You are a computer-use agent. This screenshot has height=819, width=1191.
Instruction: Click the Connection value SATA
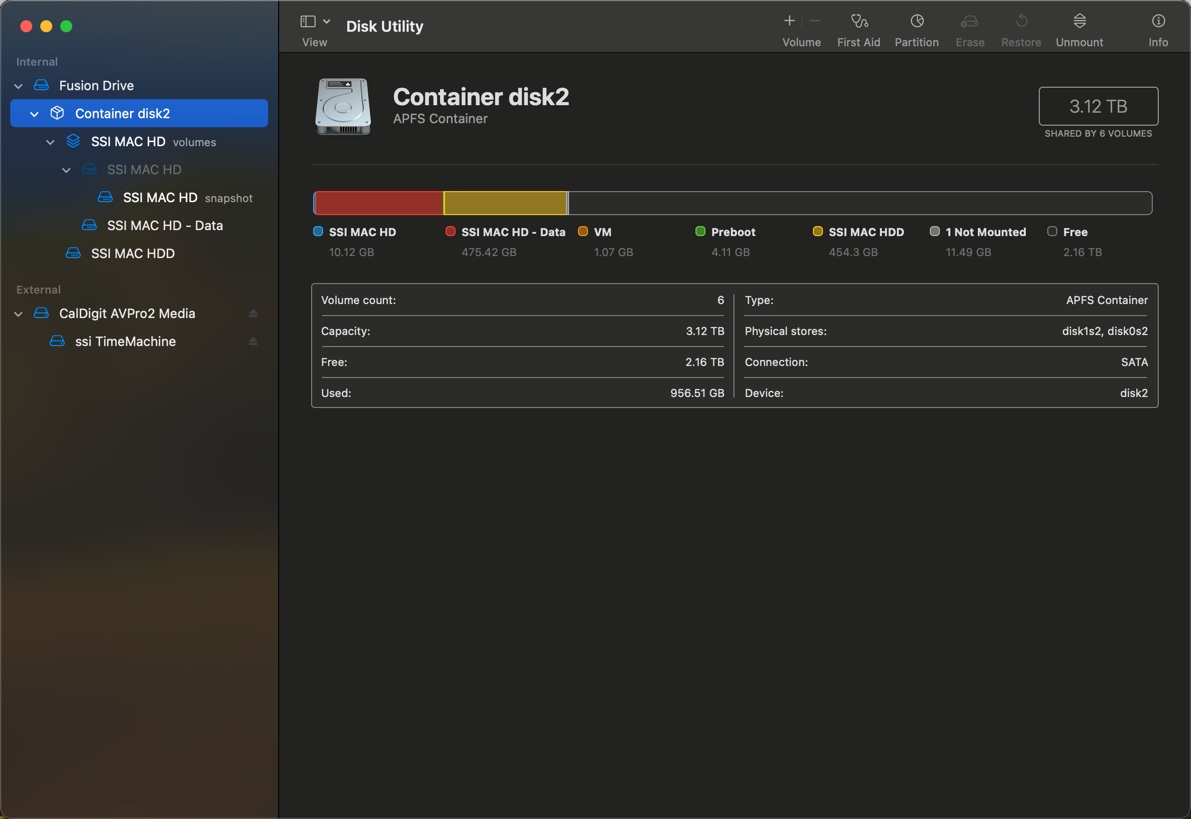click(1134, 362)
